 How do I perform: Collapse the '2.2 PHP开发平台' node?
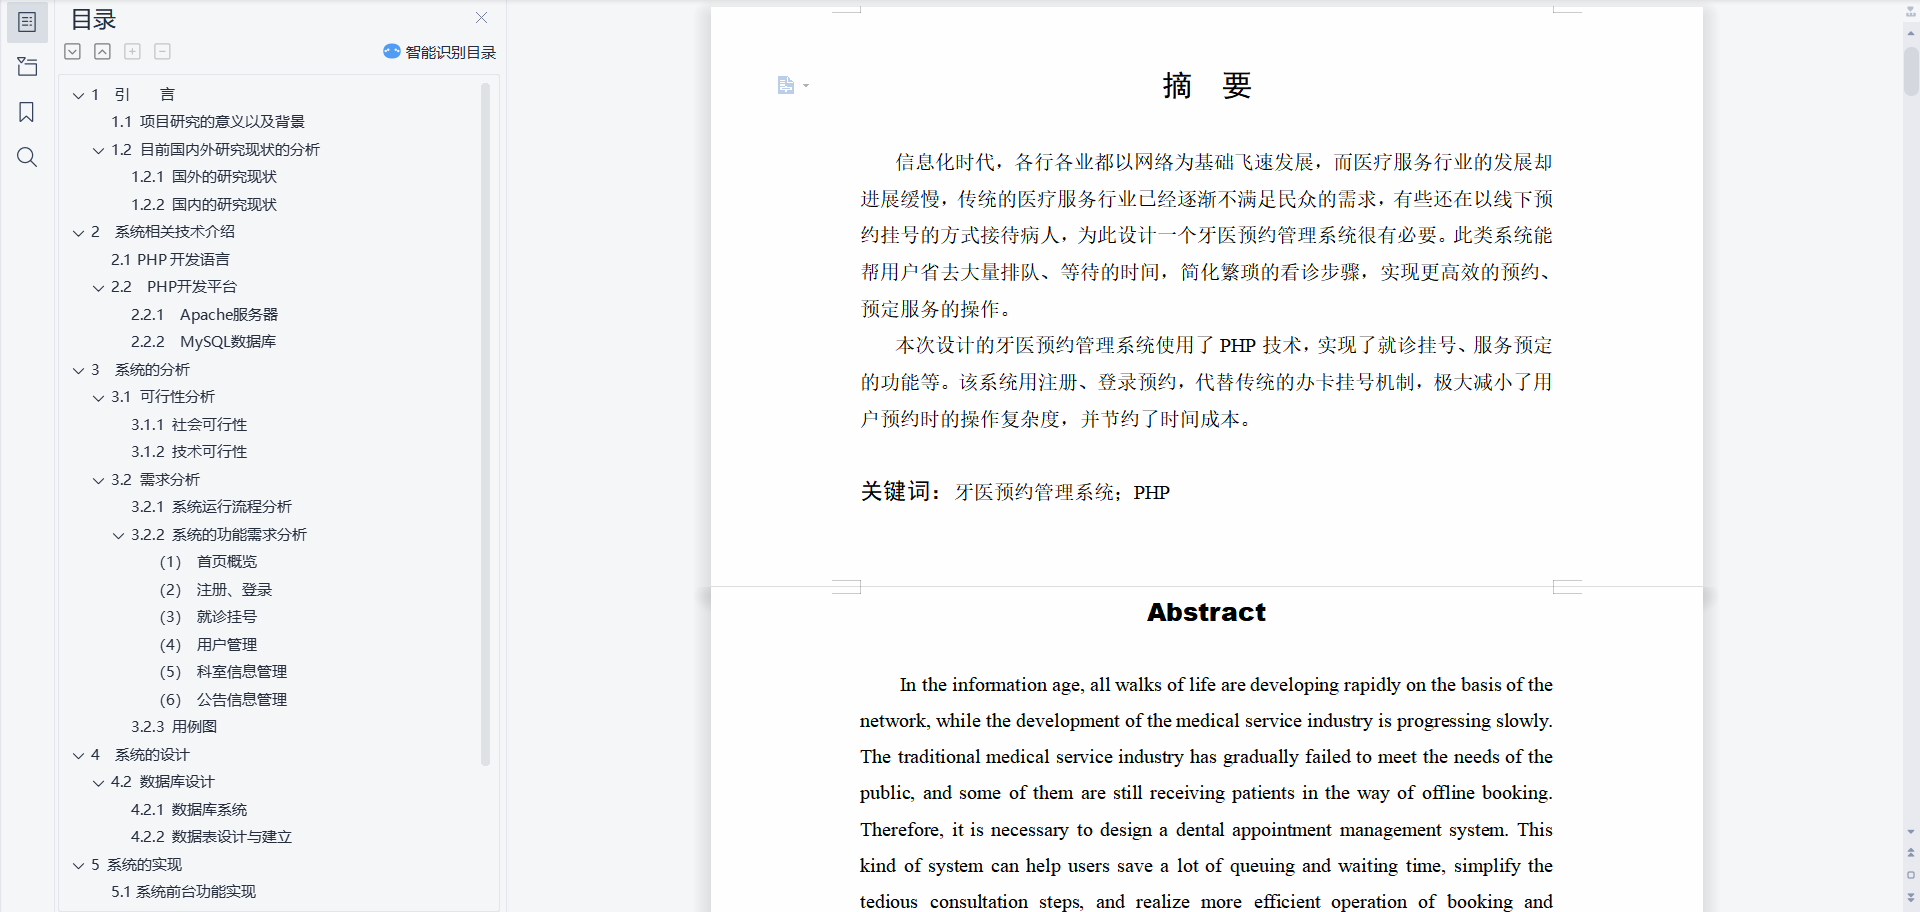pos(98,288)
